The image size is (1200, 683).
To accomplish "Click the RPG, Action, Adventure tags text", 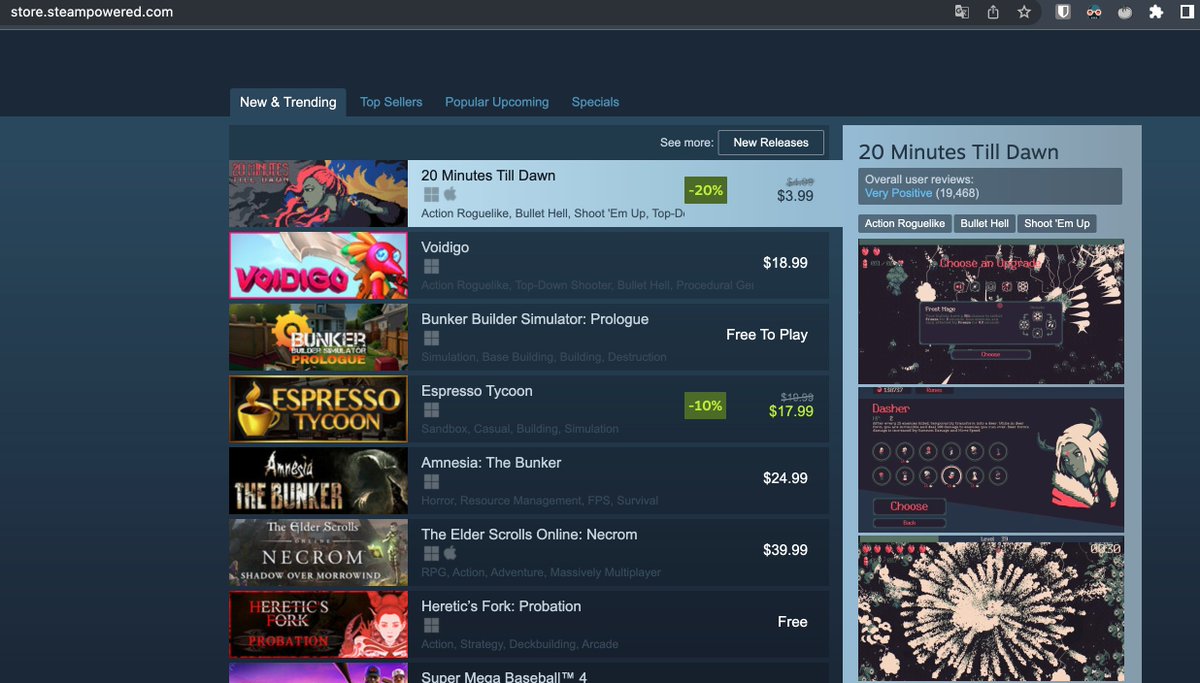I will (541, 573).
